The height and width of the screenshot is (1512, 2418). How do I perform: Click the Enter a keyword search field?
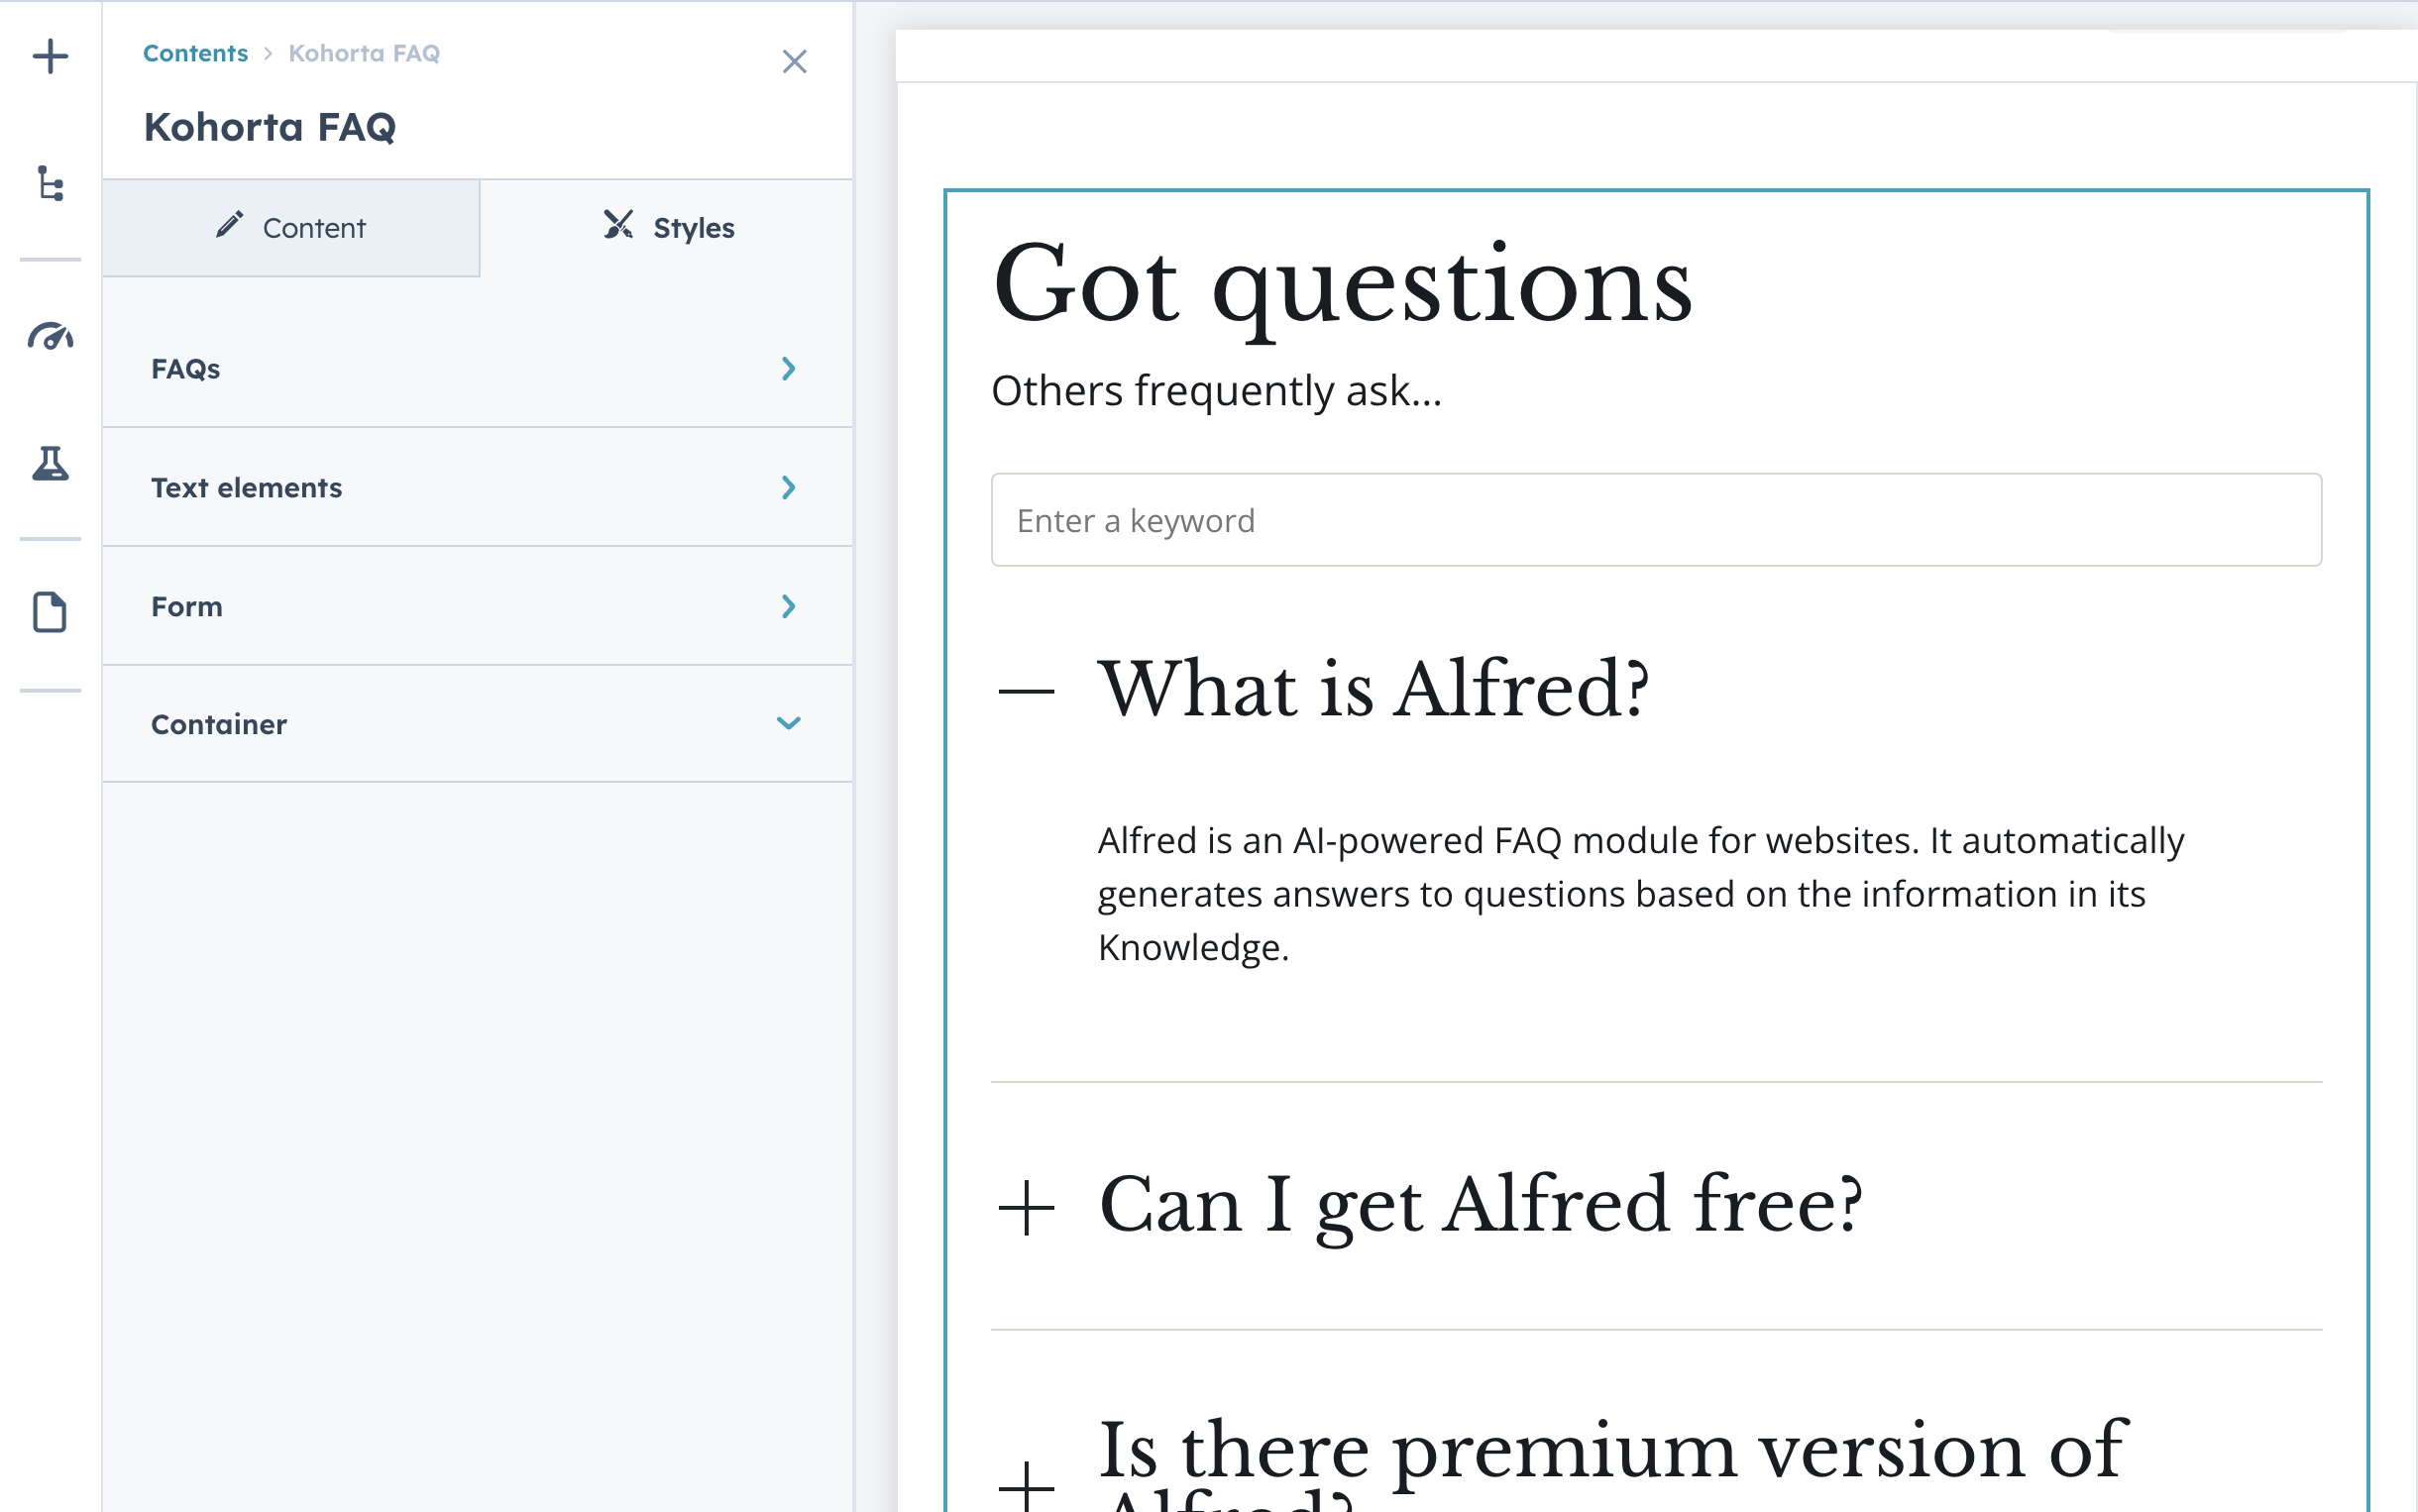(1656, 520)
